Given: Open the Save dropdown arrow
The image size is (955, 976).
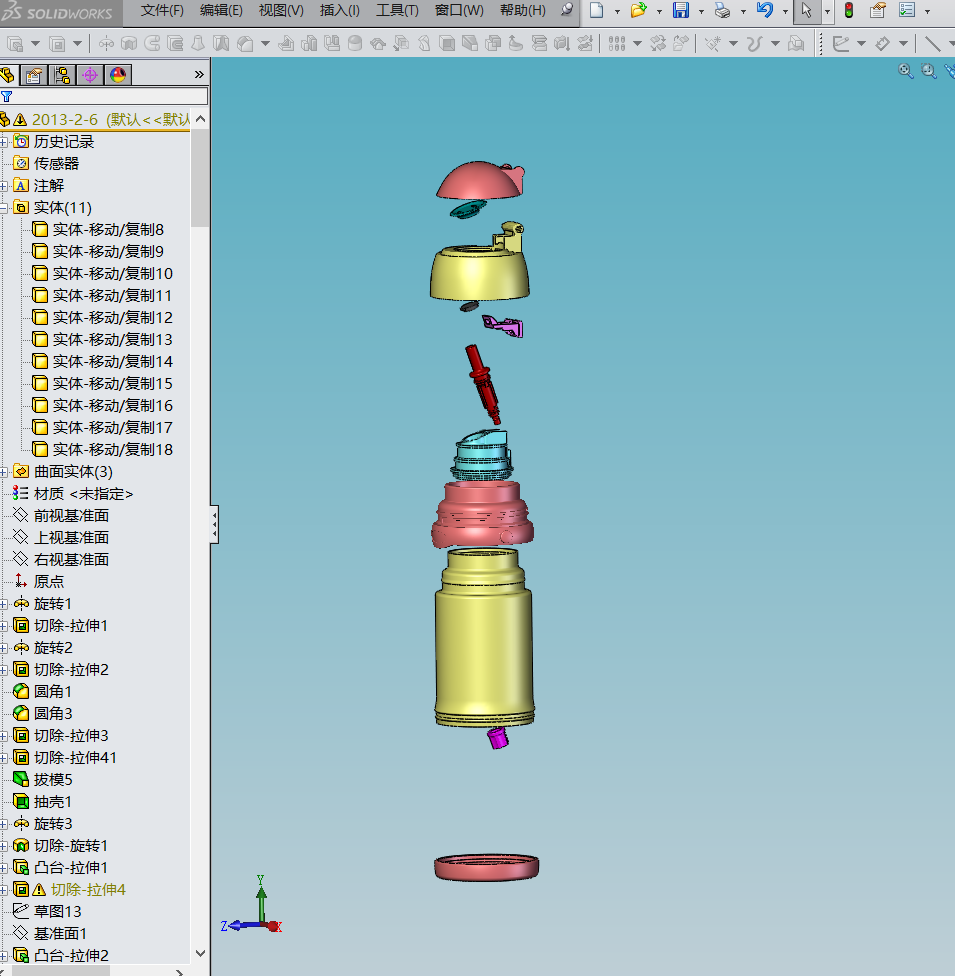Looking at the screenshot, I should 701,11.
